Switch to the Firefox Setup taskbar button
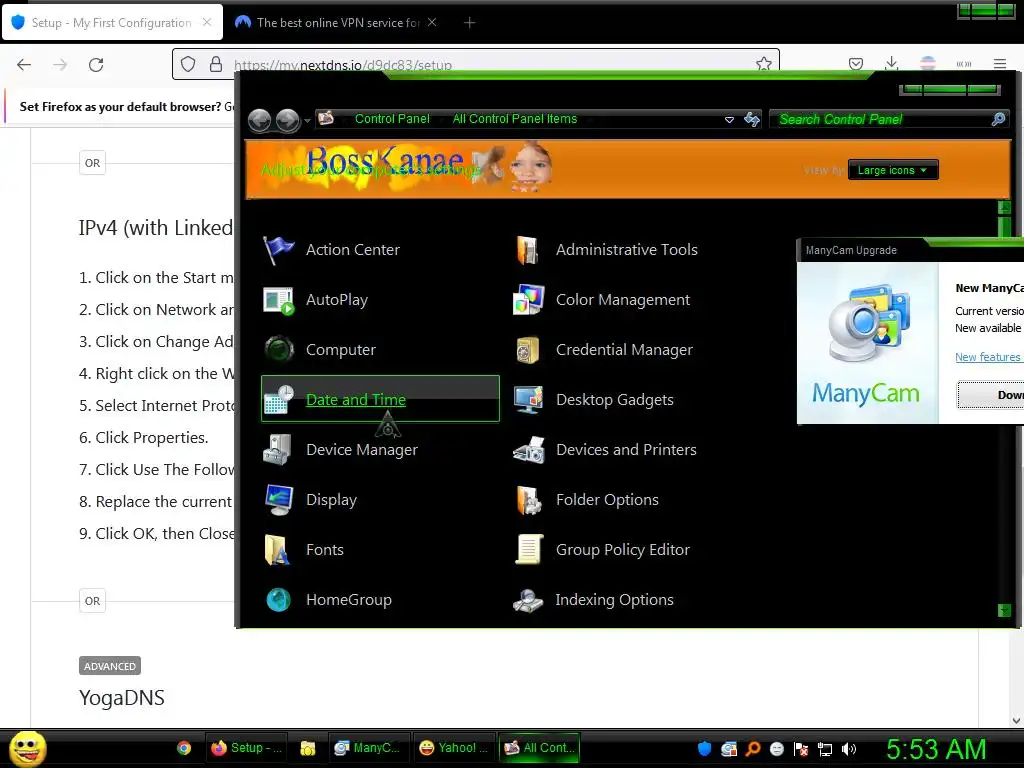The height and width of the screenshot is (768, 1024). (x=247, y=748)
